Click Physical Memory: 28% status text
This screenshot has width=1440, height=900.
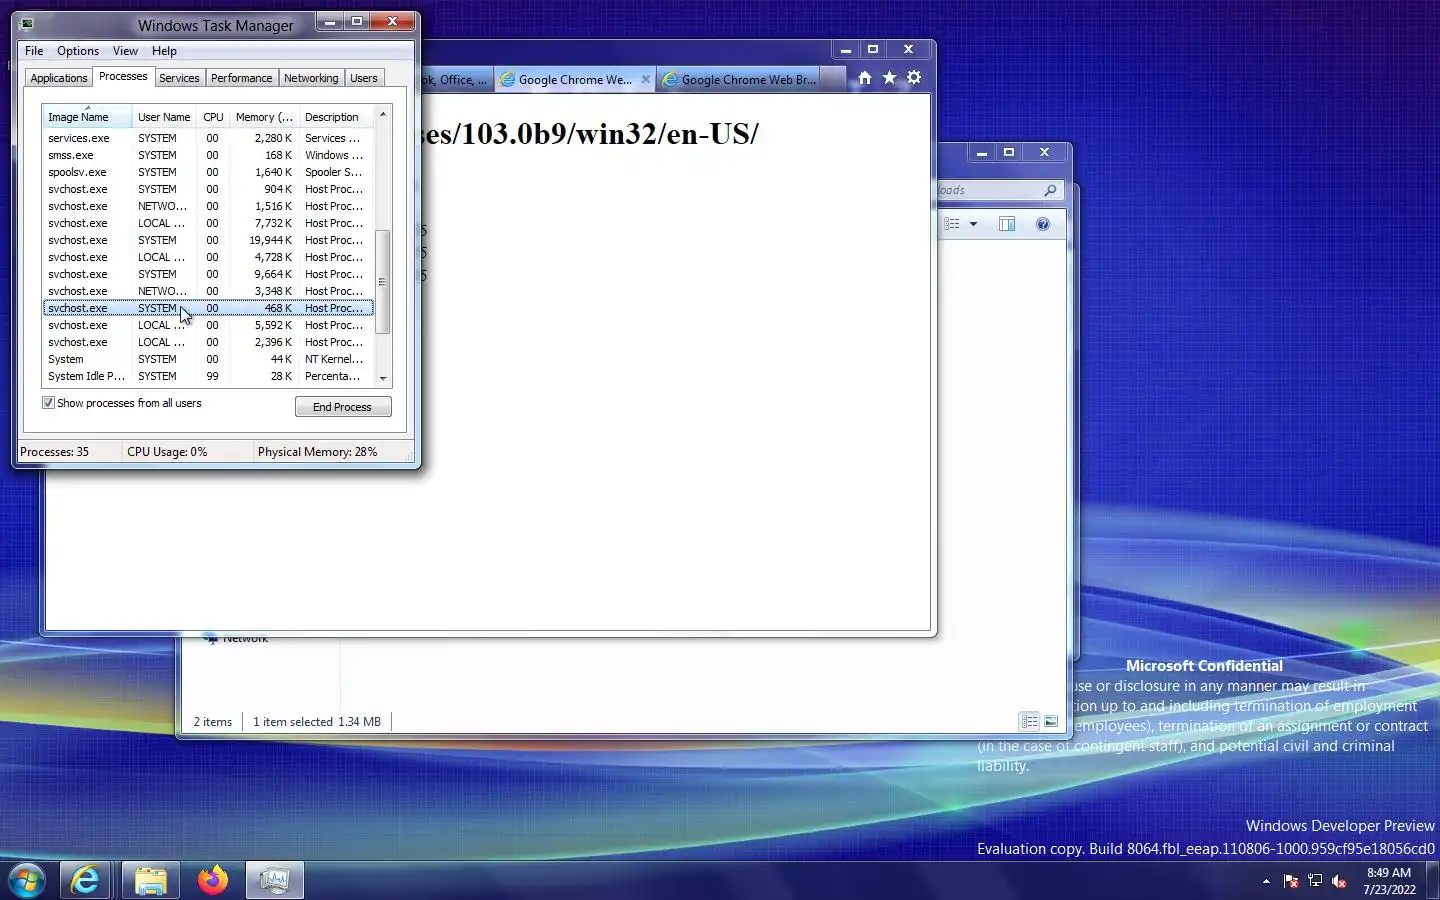(x=317, y=452)
